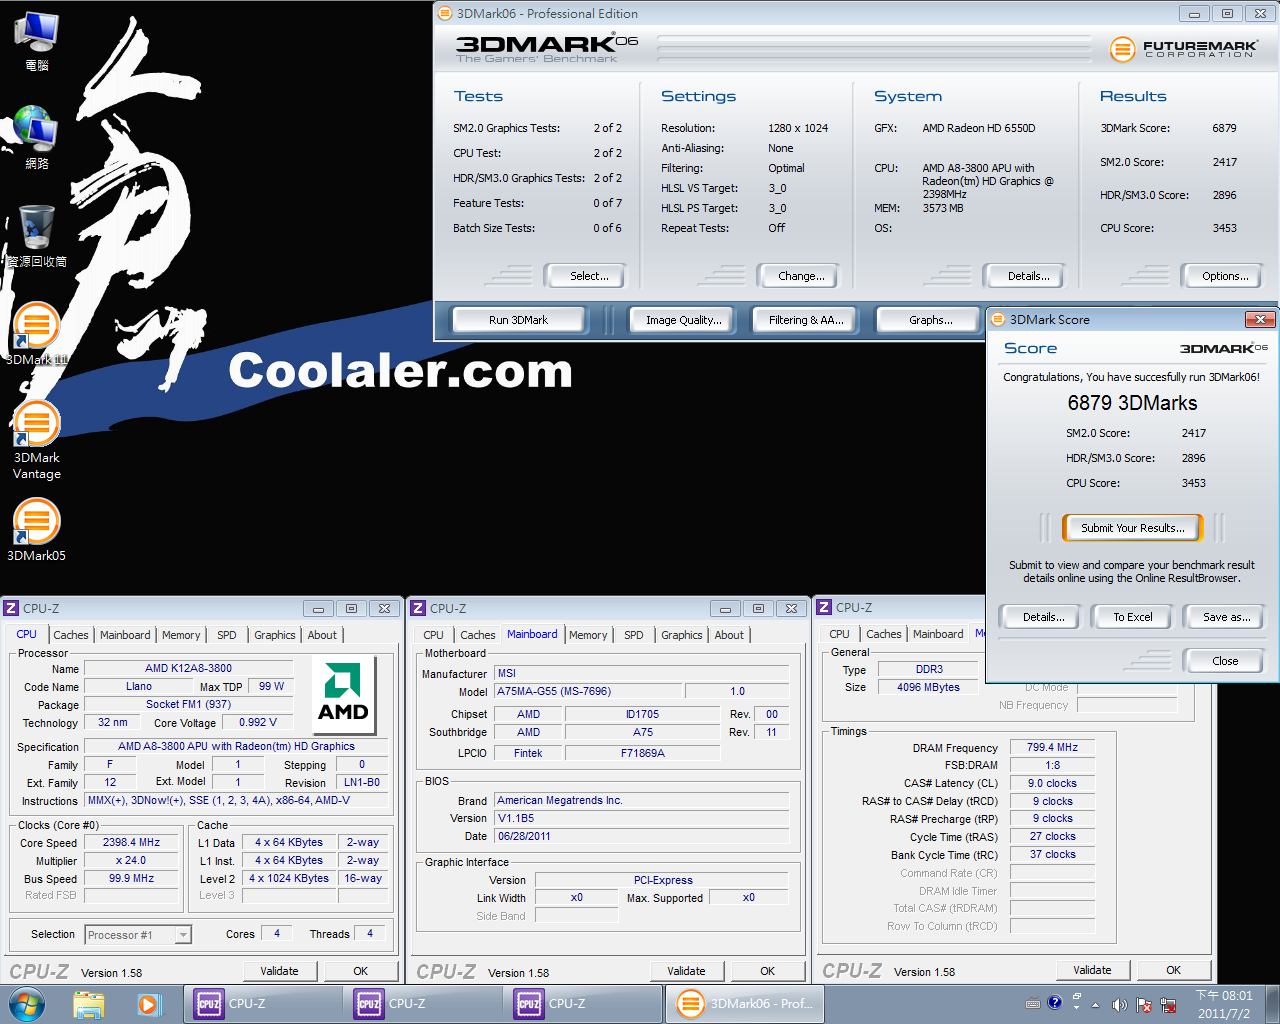The image size is (1280, 1024).
Task: Click the Save as... button
Action: point(1226,617)
